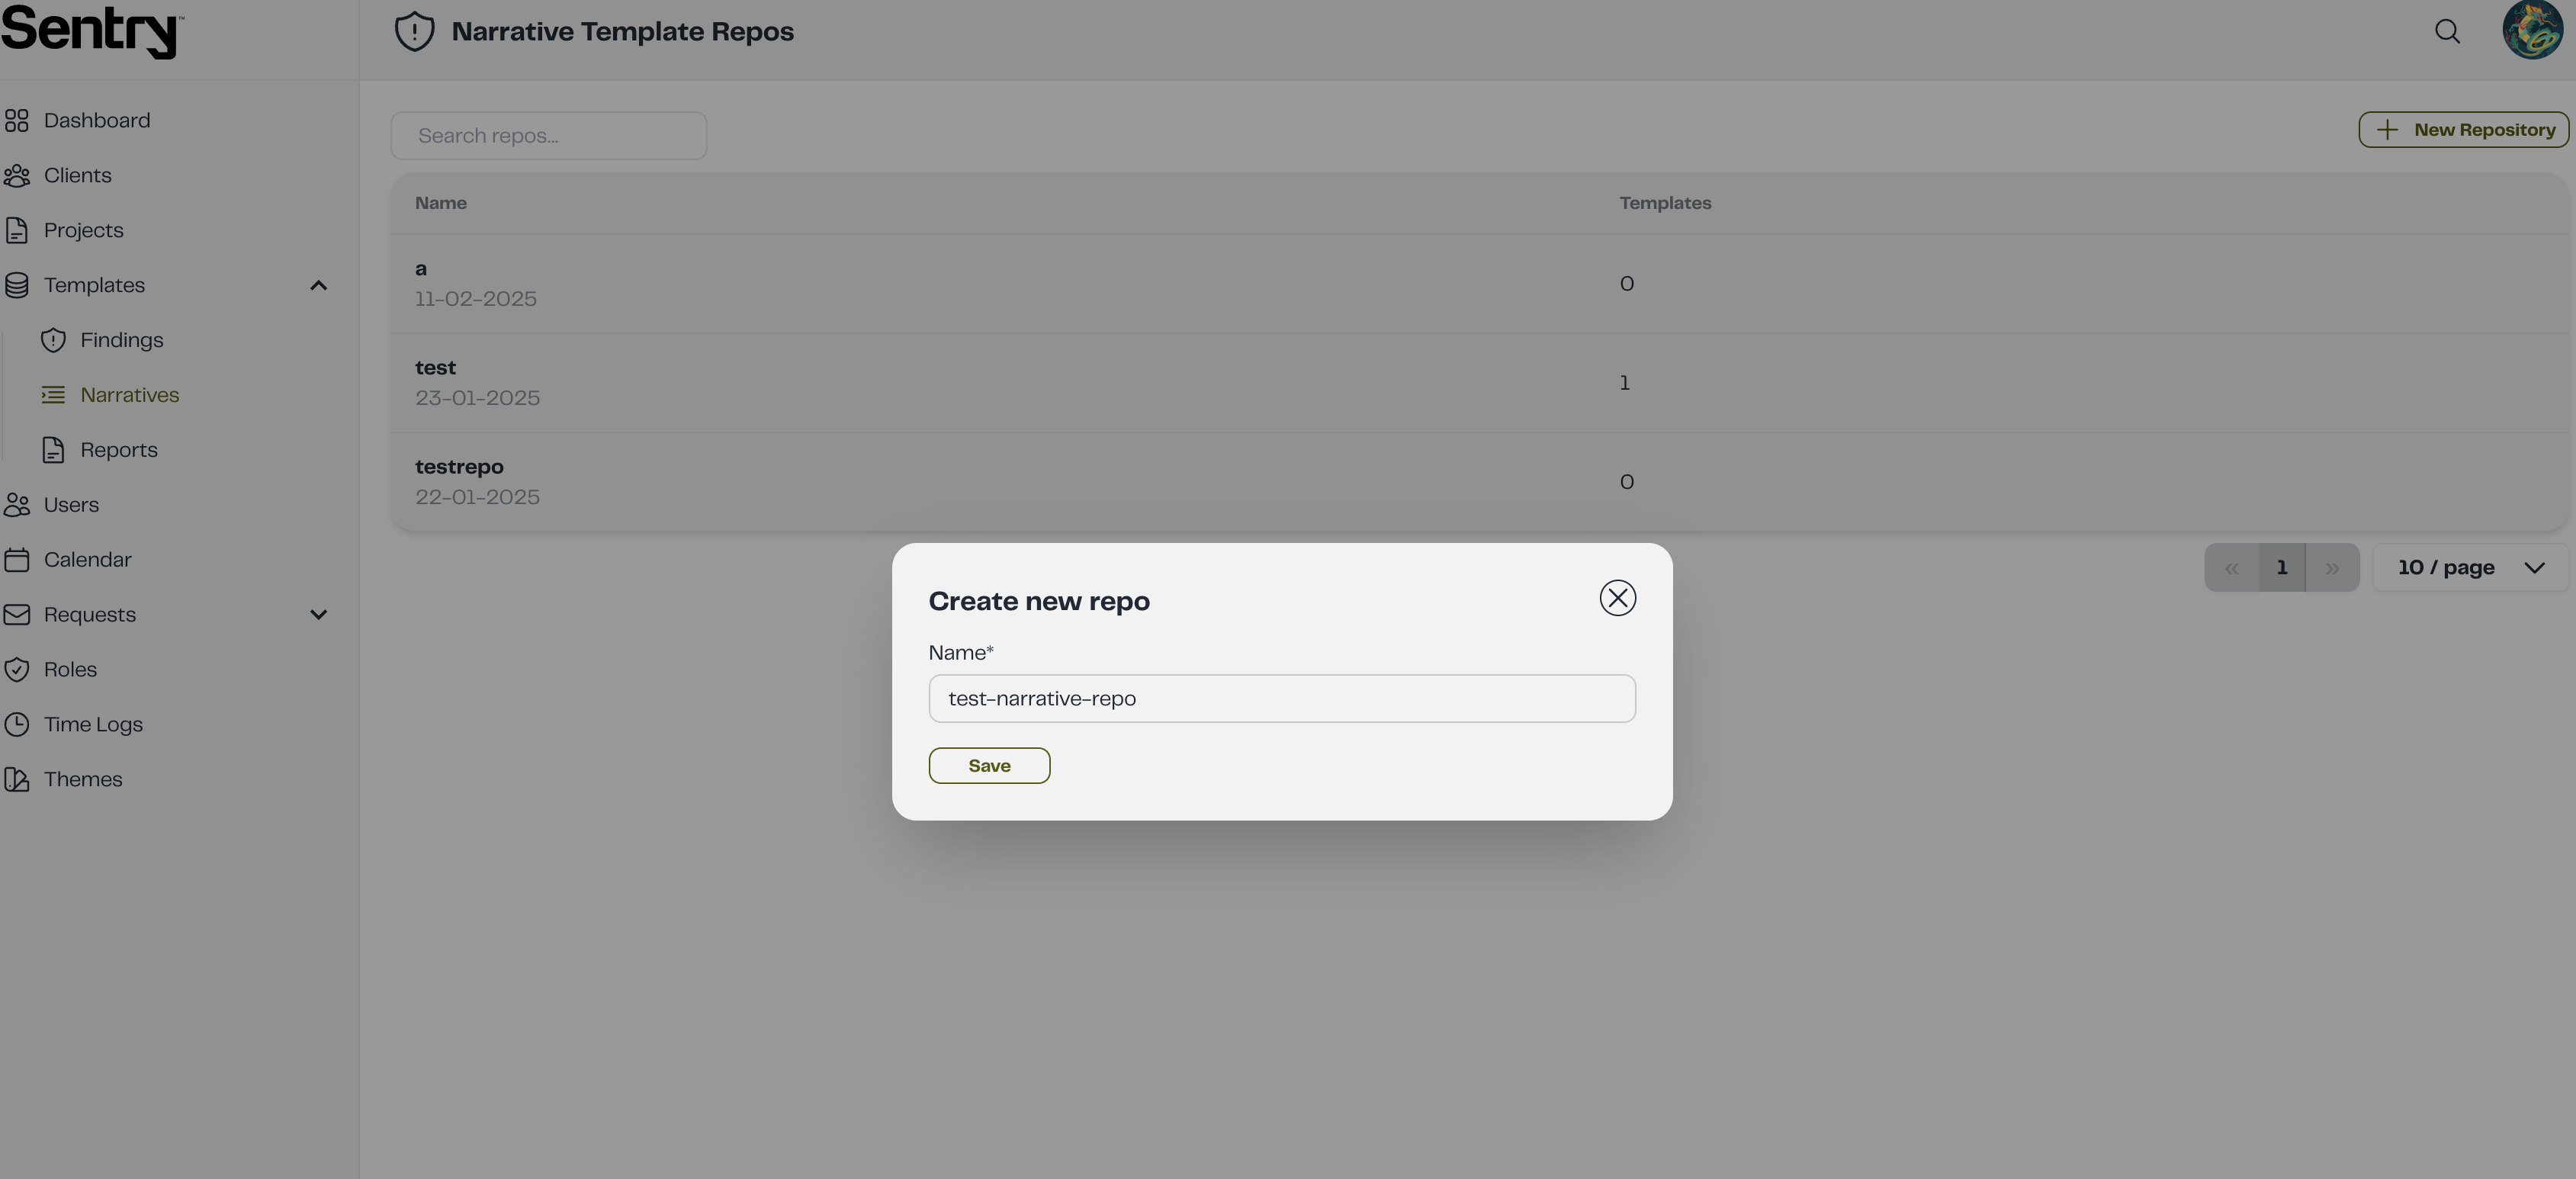
Task: Go to next page arrow
Action: tap(2332, 568)
